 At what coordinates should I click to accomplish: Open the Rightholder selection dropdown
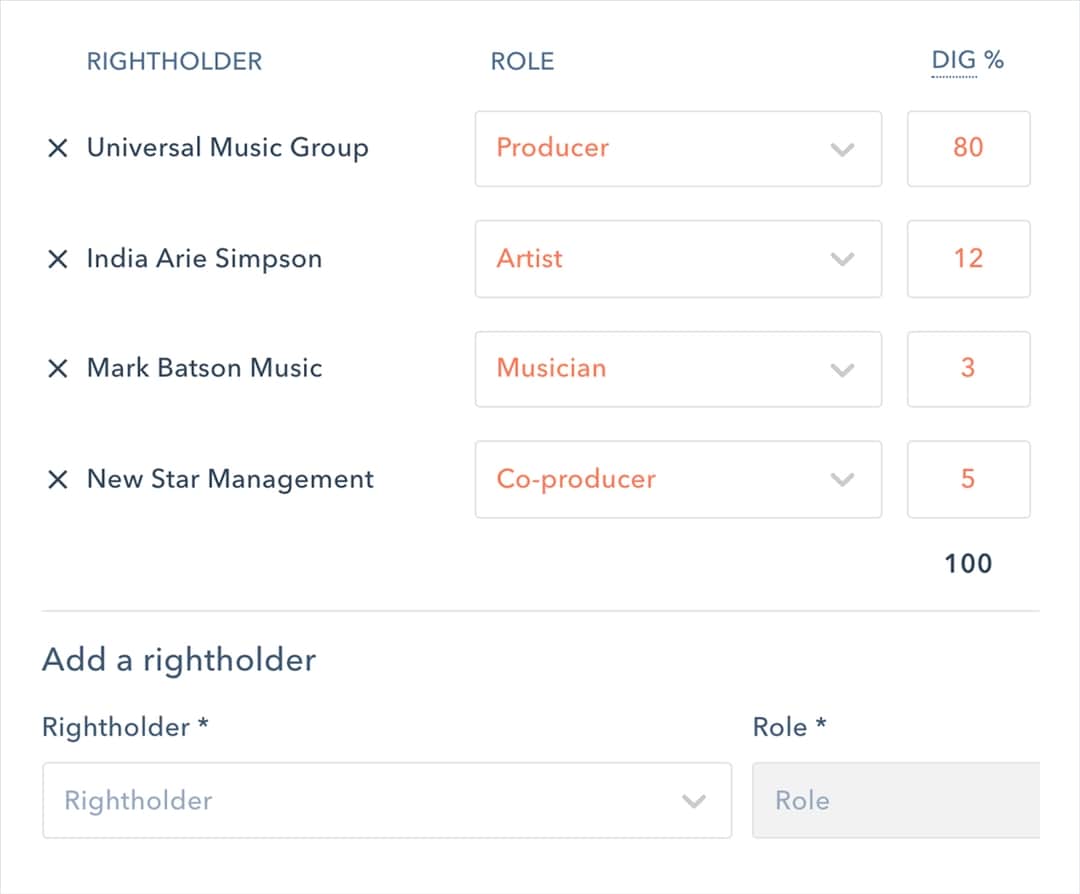pyautogui.click(x=386, y=801)
